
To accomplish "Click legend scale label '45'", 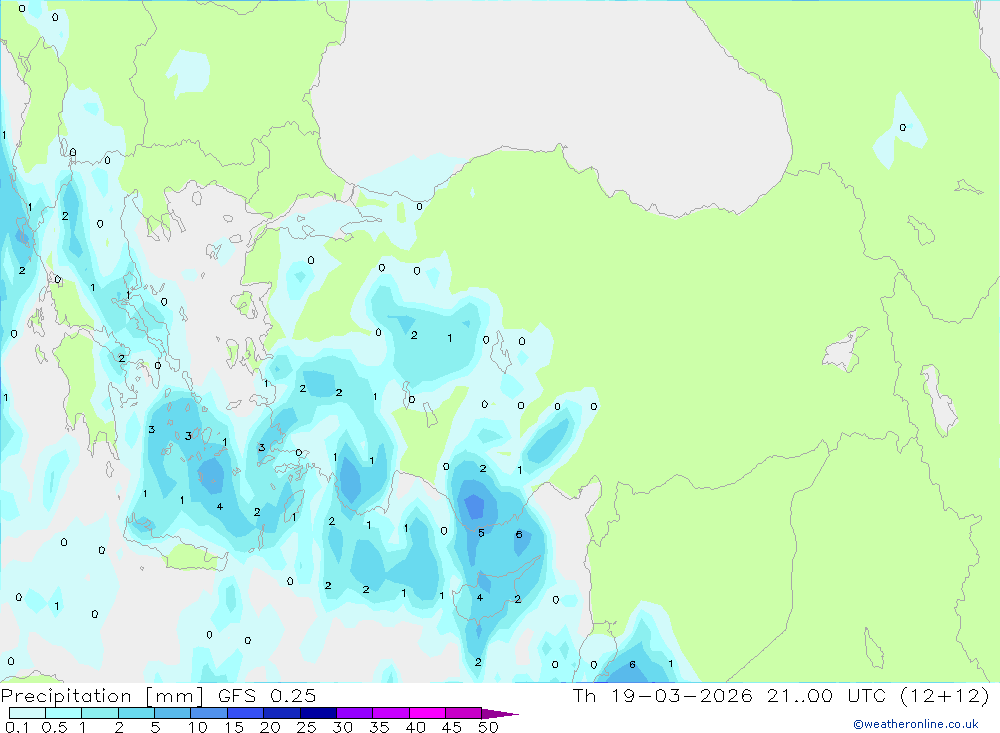I will click(452, 727).
